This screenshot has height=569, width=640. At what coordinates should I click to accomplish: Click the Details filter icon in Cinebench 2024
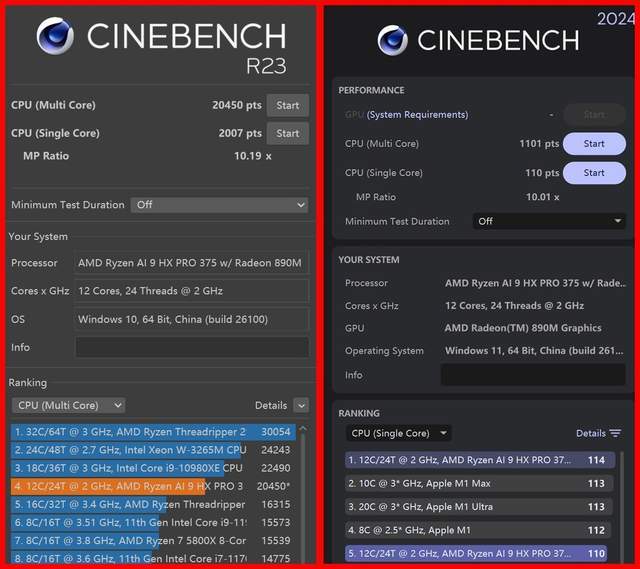(615, 433)
